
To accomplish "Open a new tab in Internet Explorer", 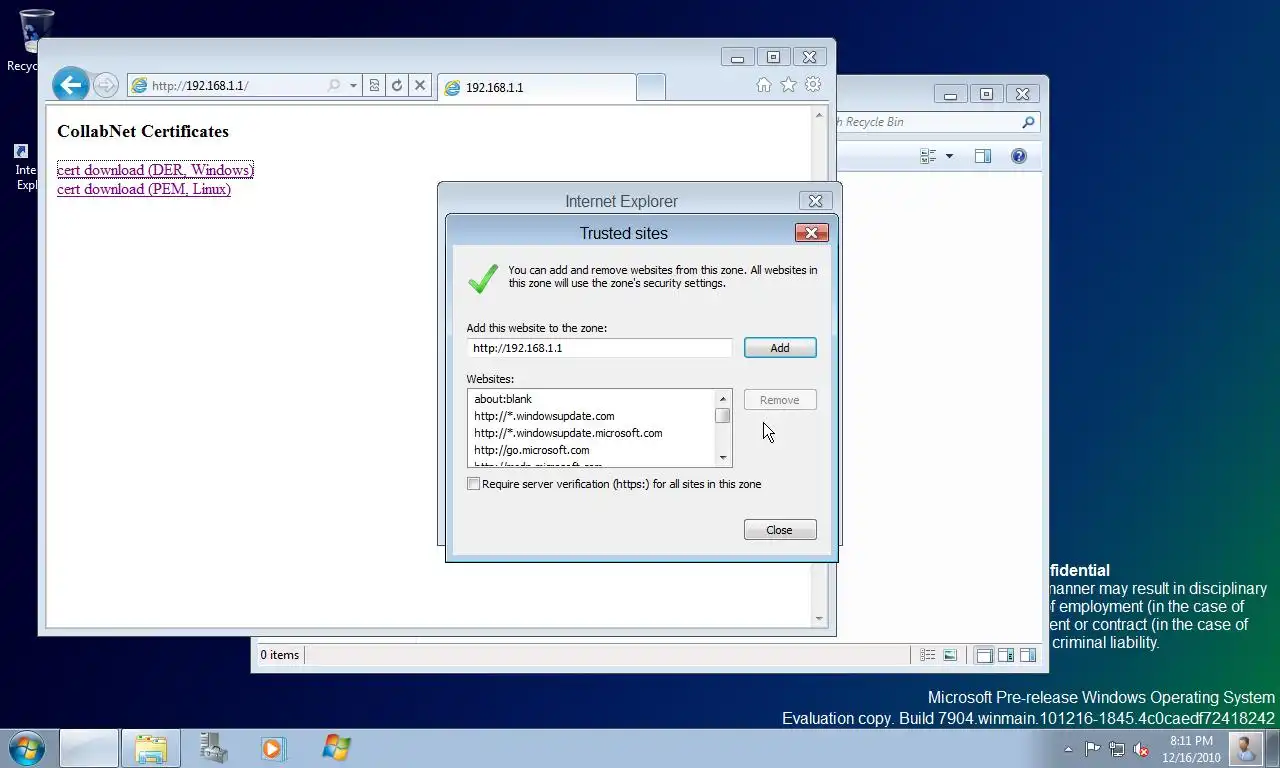I will (x=650, y=87).
